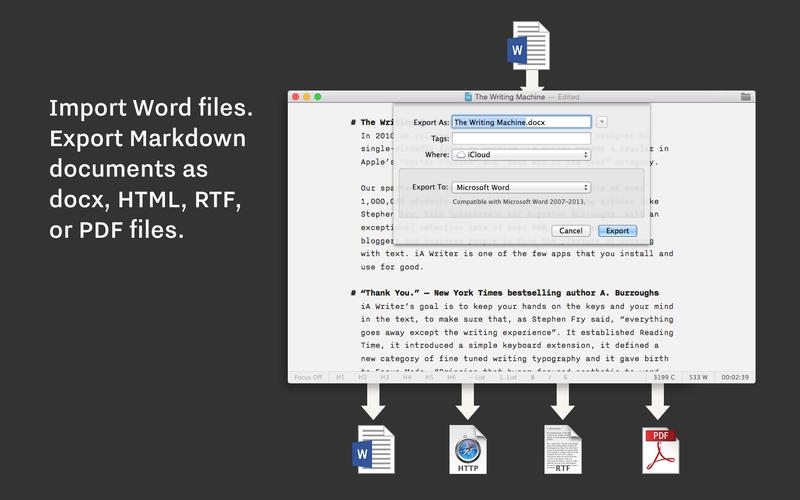Click the iCloud cloud icon in Where field

coord(461,155)
